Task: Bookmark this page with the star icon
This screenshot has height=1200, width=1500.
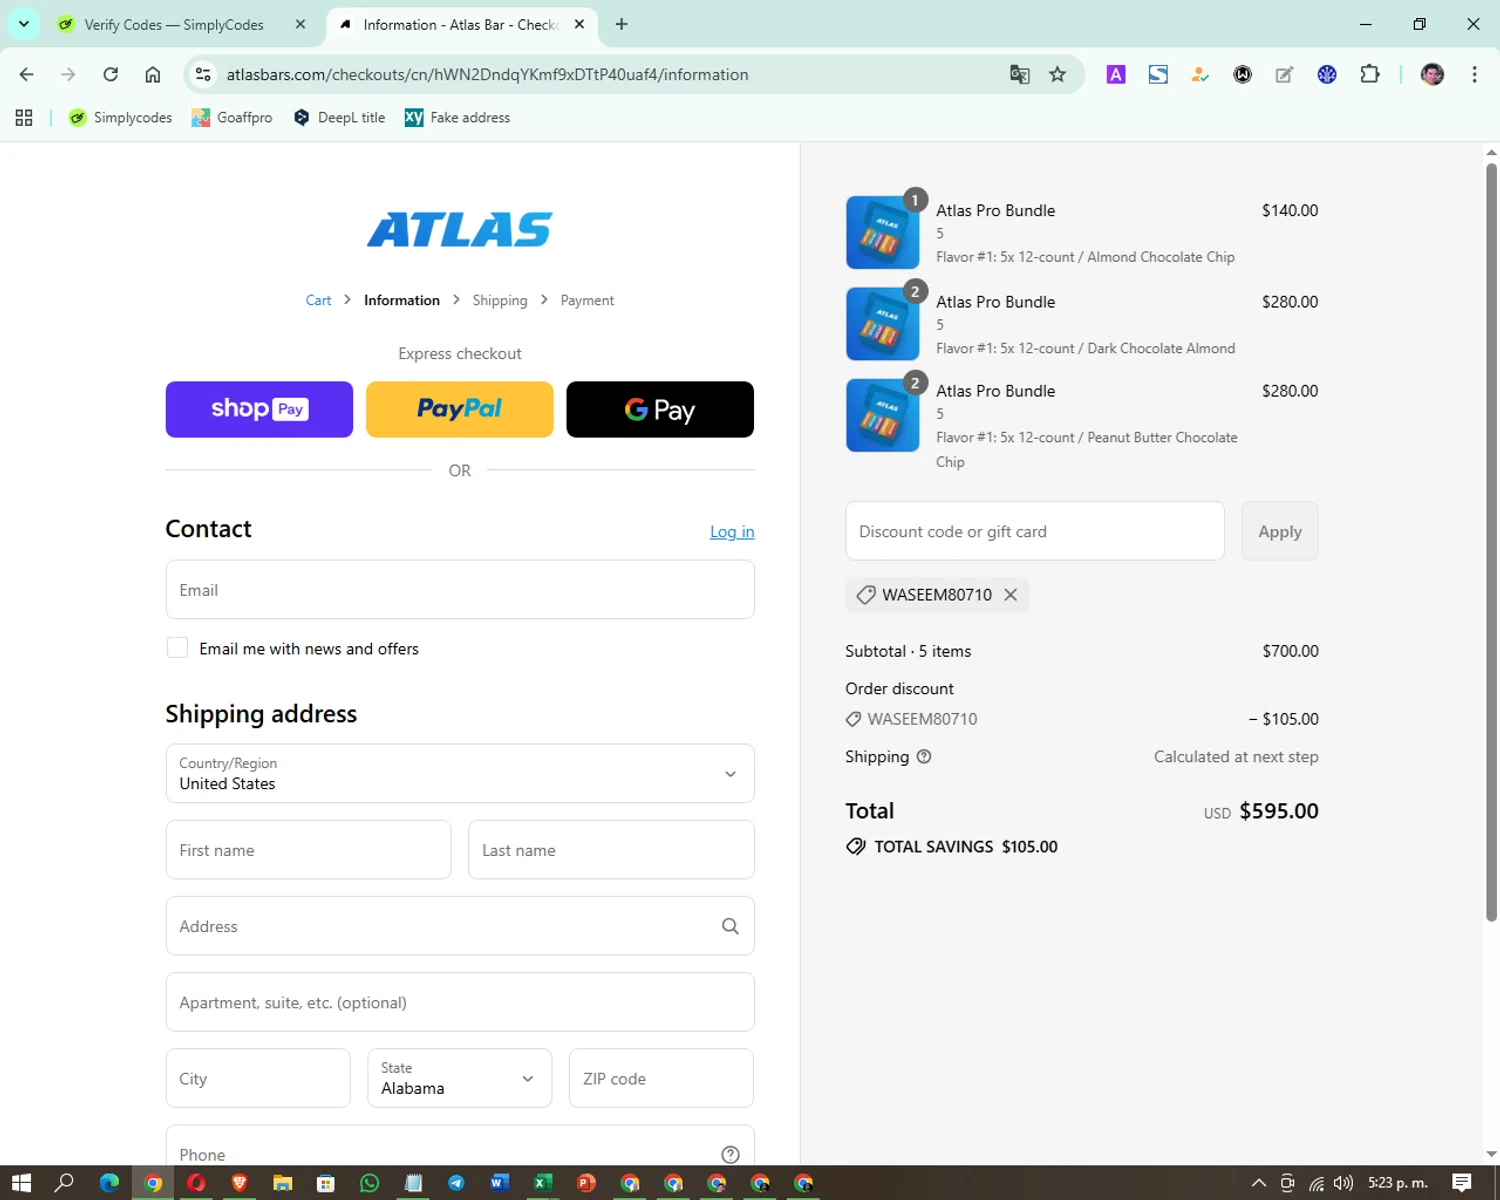Action: pos(1057,74)
